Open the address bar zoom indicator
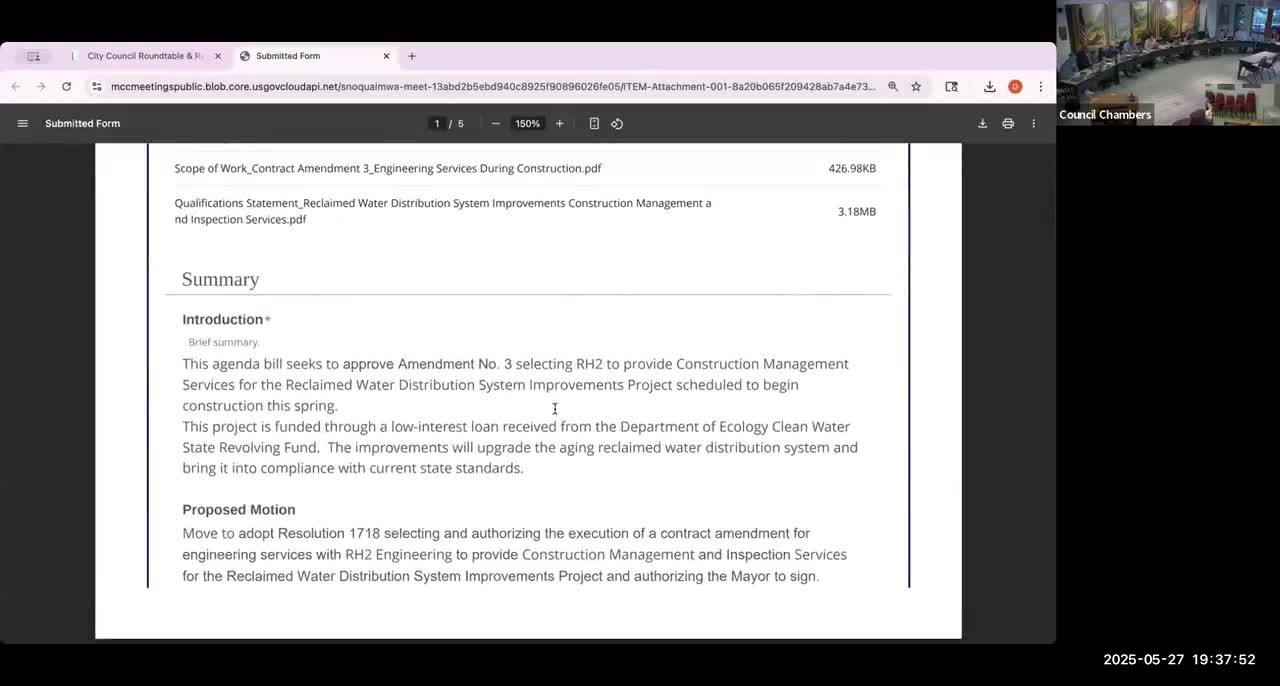Image resolution: width=1280 pixels, height=686 pixels. (x=893, y=87)
